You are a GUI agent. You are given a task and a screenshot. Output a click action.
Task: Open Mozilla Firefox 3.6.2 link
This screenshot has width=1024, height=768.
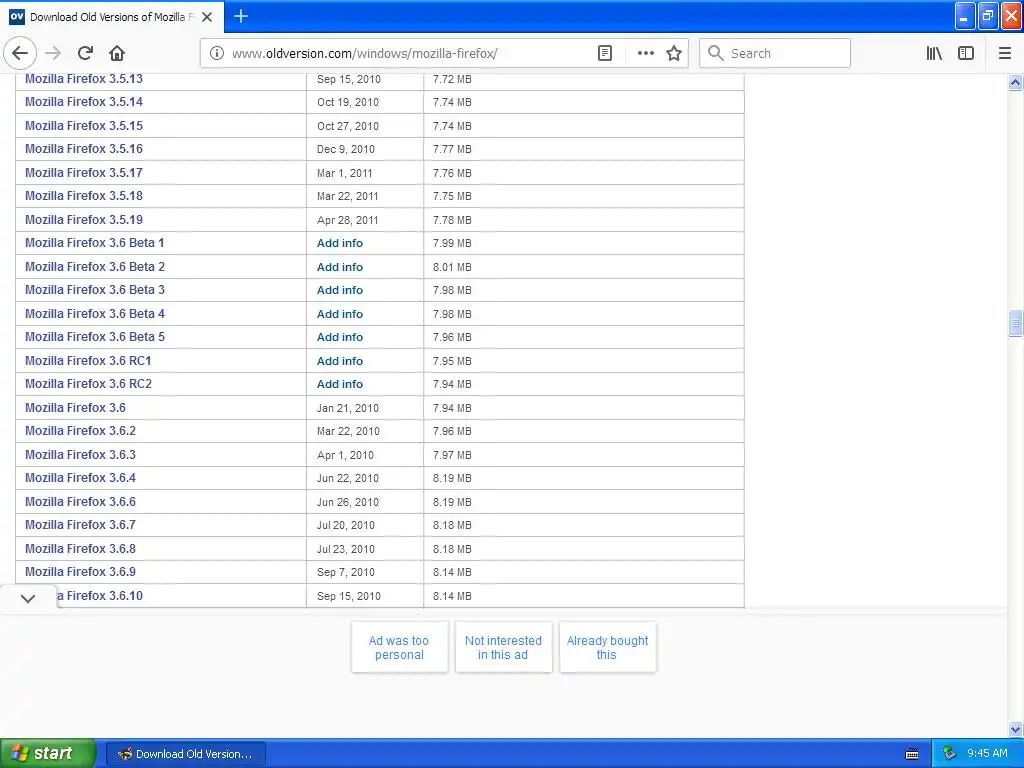(x=80, y=431)
